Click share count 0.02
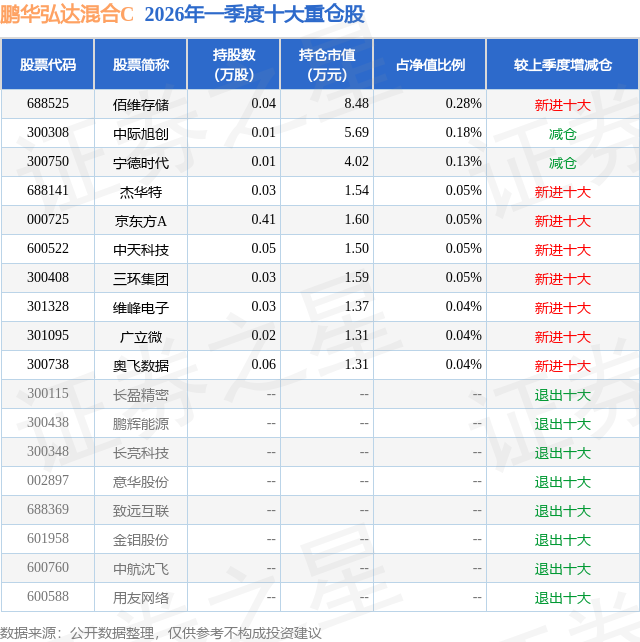The height and width of the screenshot is (642, 640). point(263,336)
